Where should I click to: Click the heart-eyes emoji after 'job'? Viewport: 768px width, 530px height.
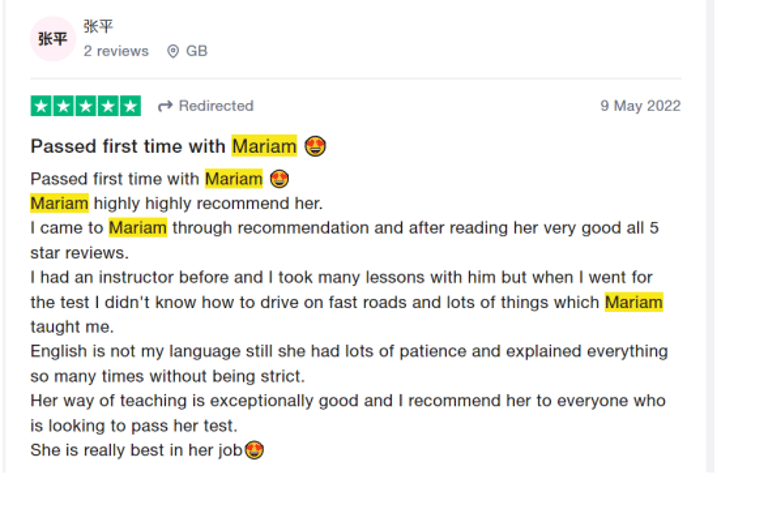coord(254,451)
